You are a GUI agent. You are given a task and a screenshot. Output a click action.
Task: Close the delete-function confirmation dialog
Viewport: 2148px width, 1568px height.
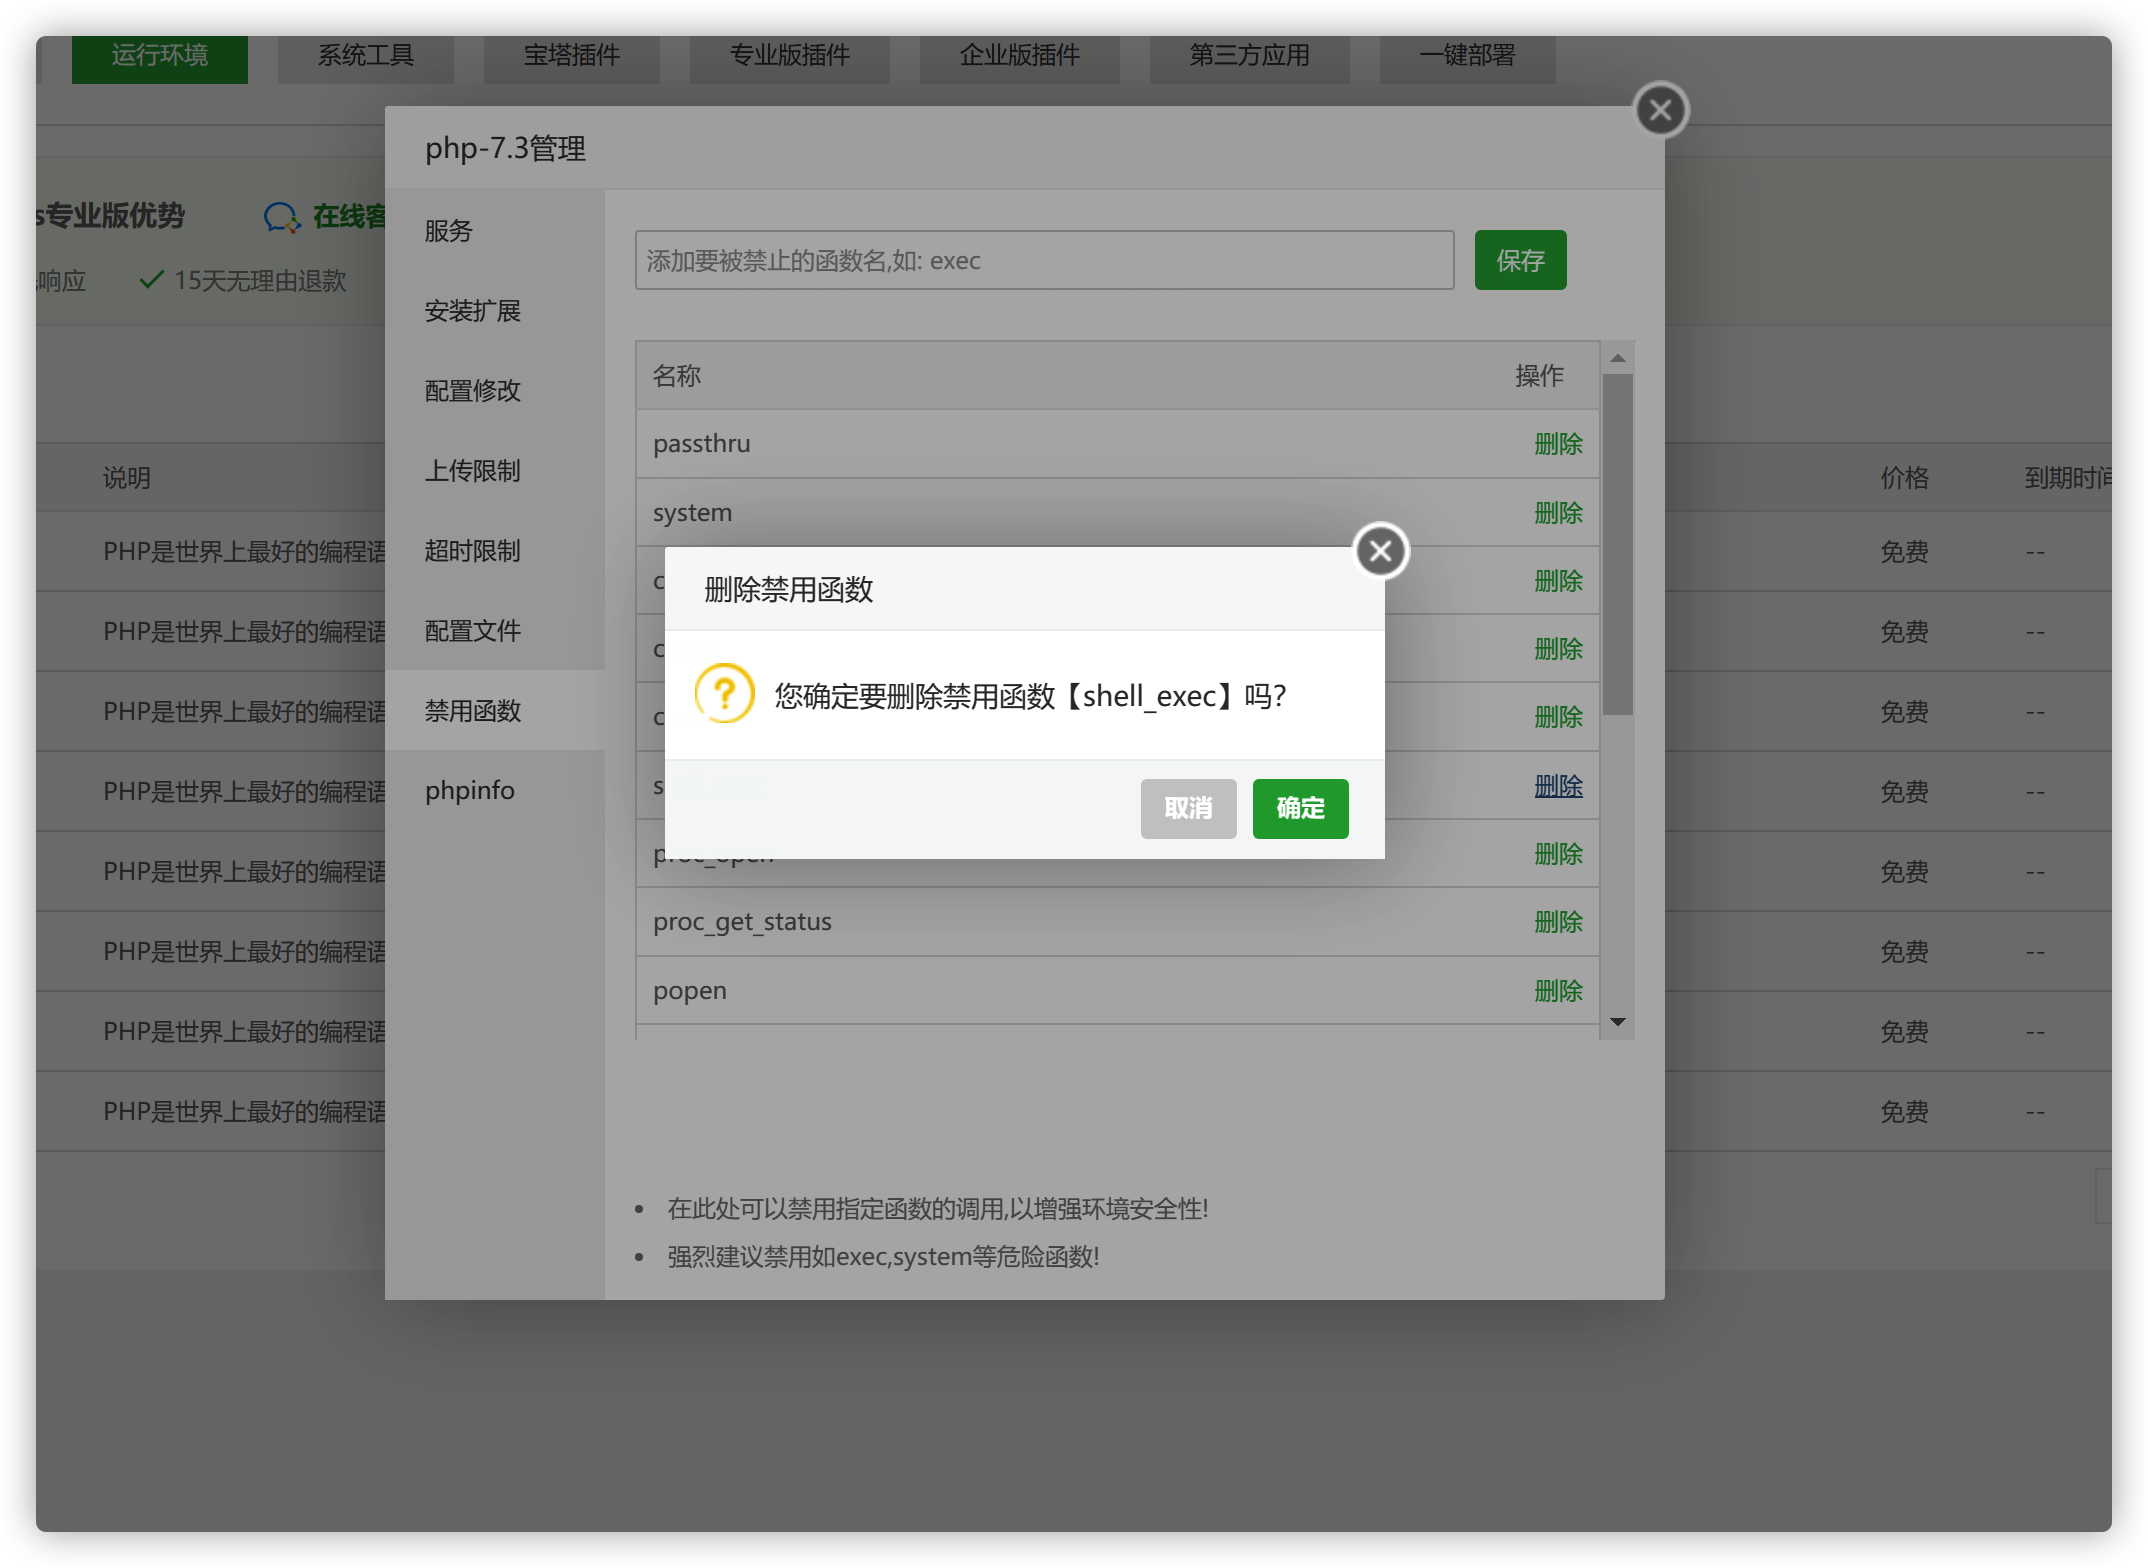coord(1381,551)
